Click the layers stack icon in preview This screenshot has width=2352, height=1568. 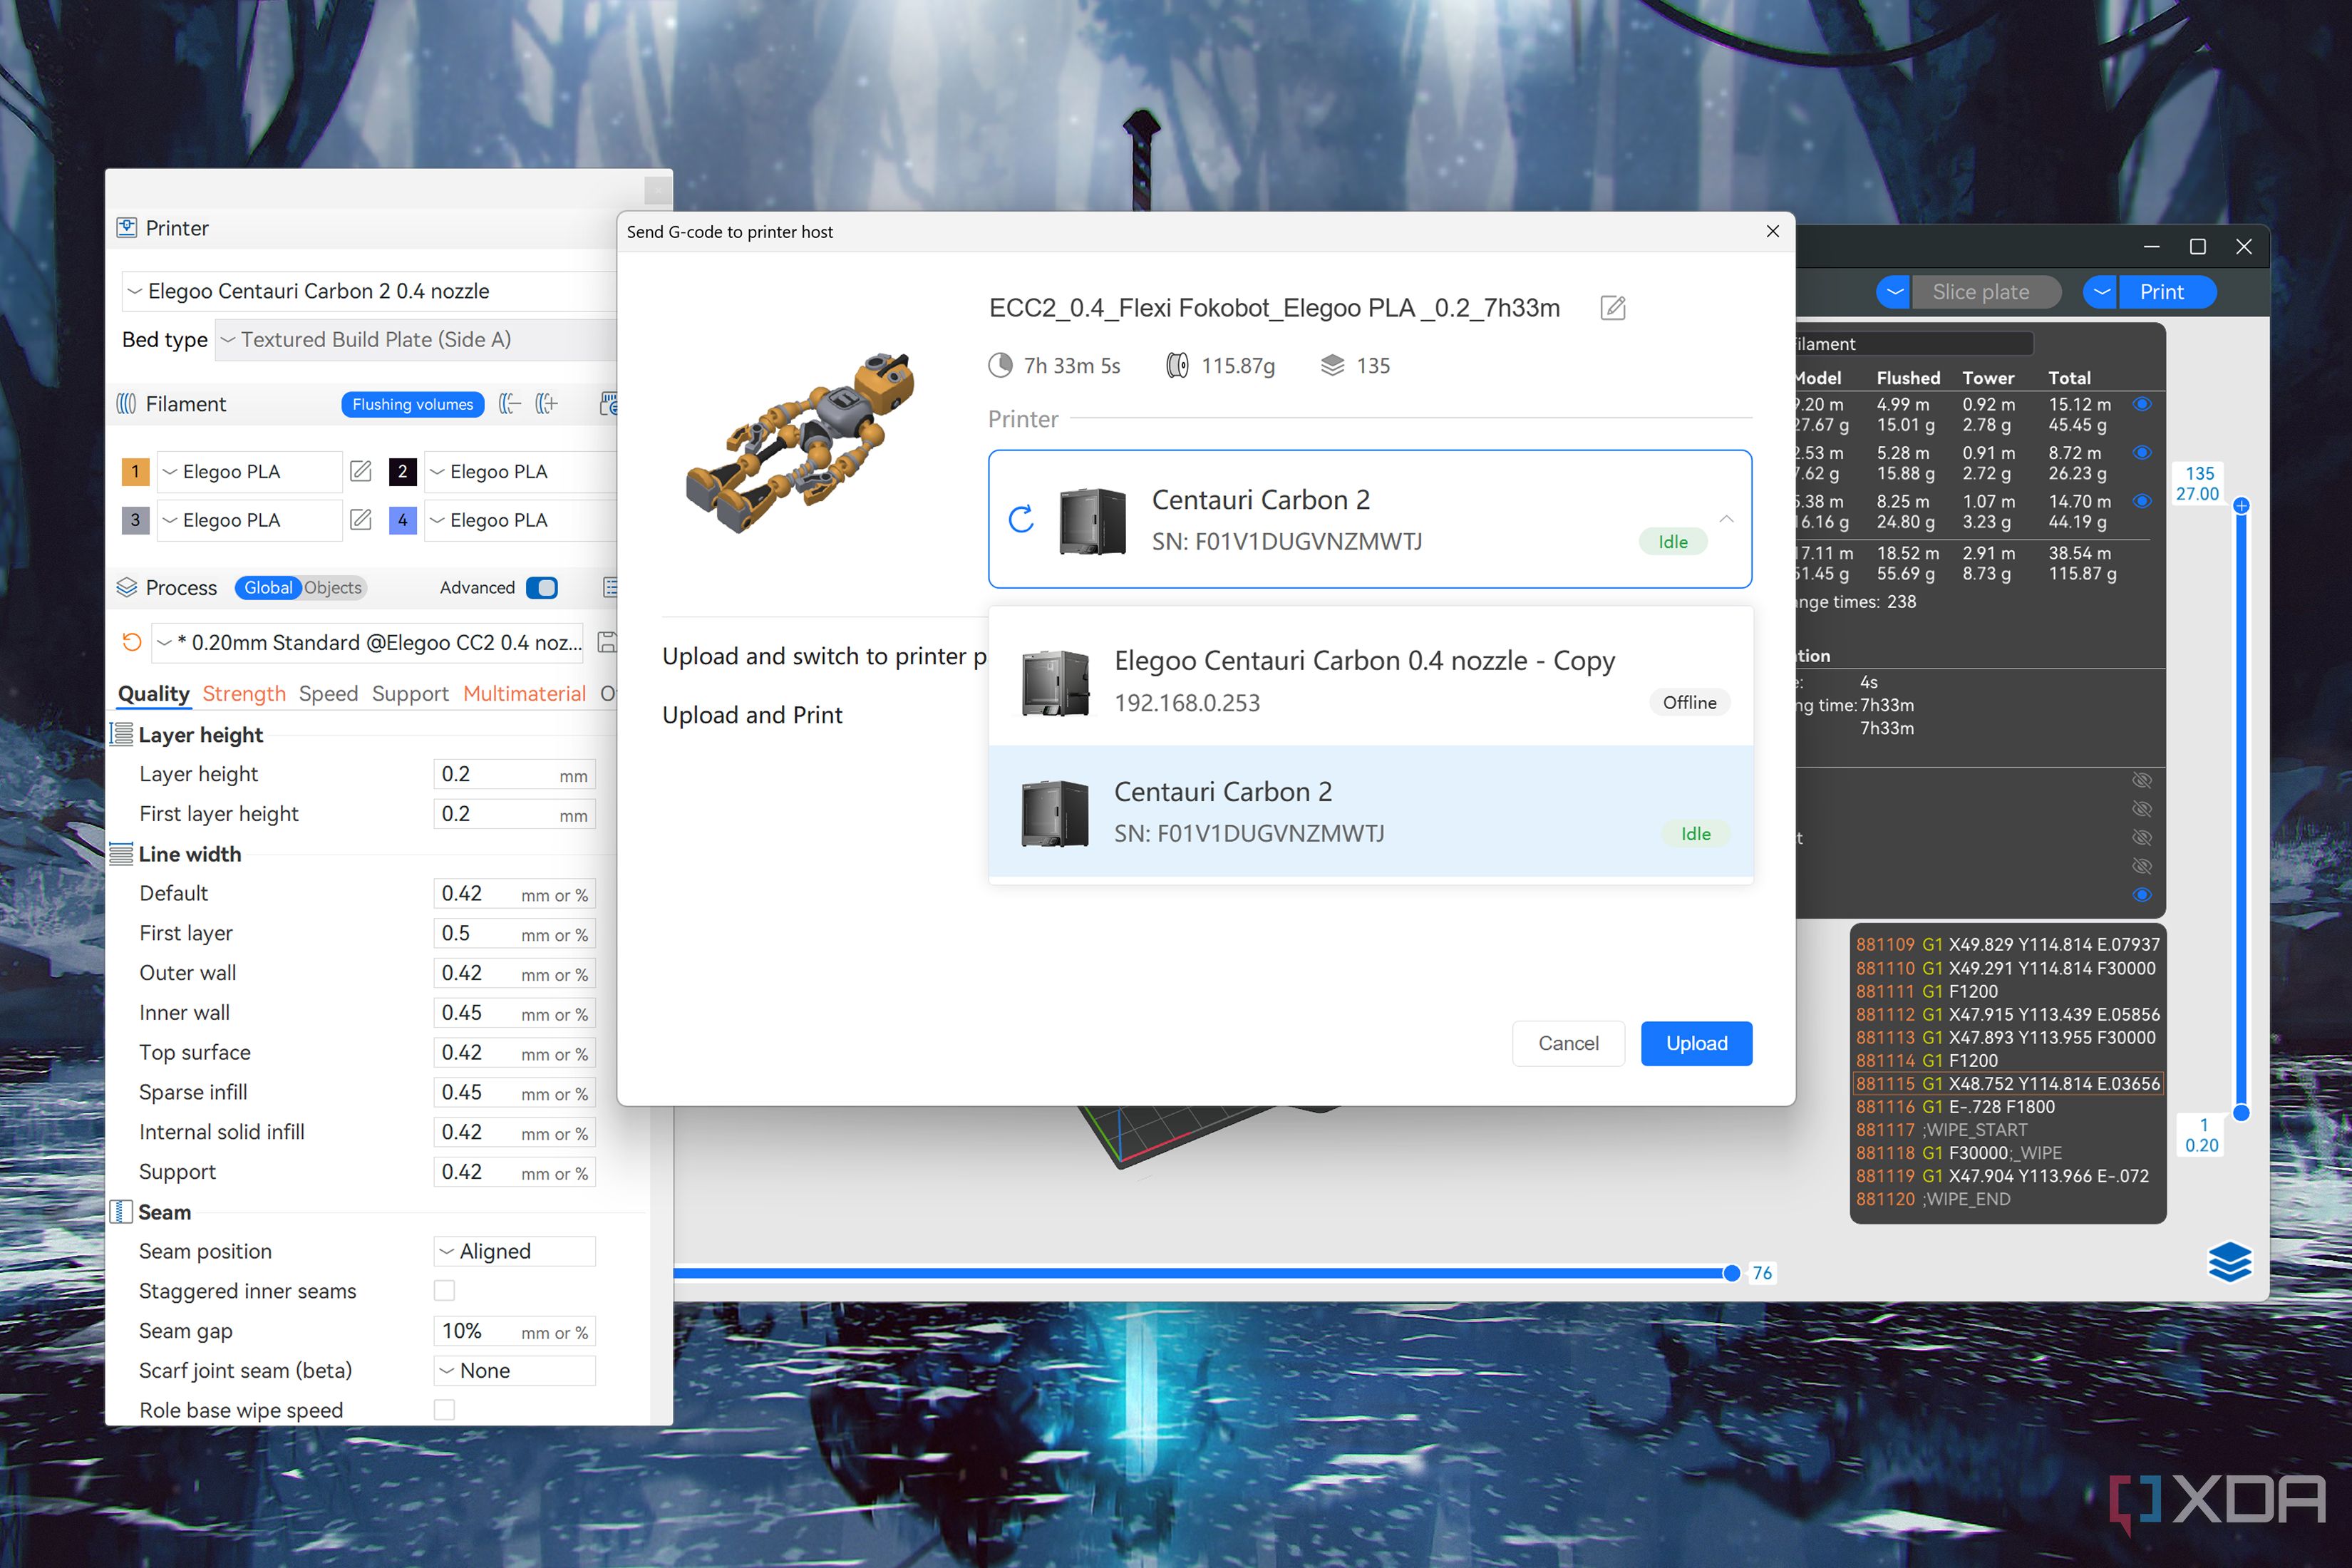(2229, 1262)
